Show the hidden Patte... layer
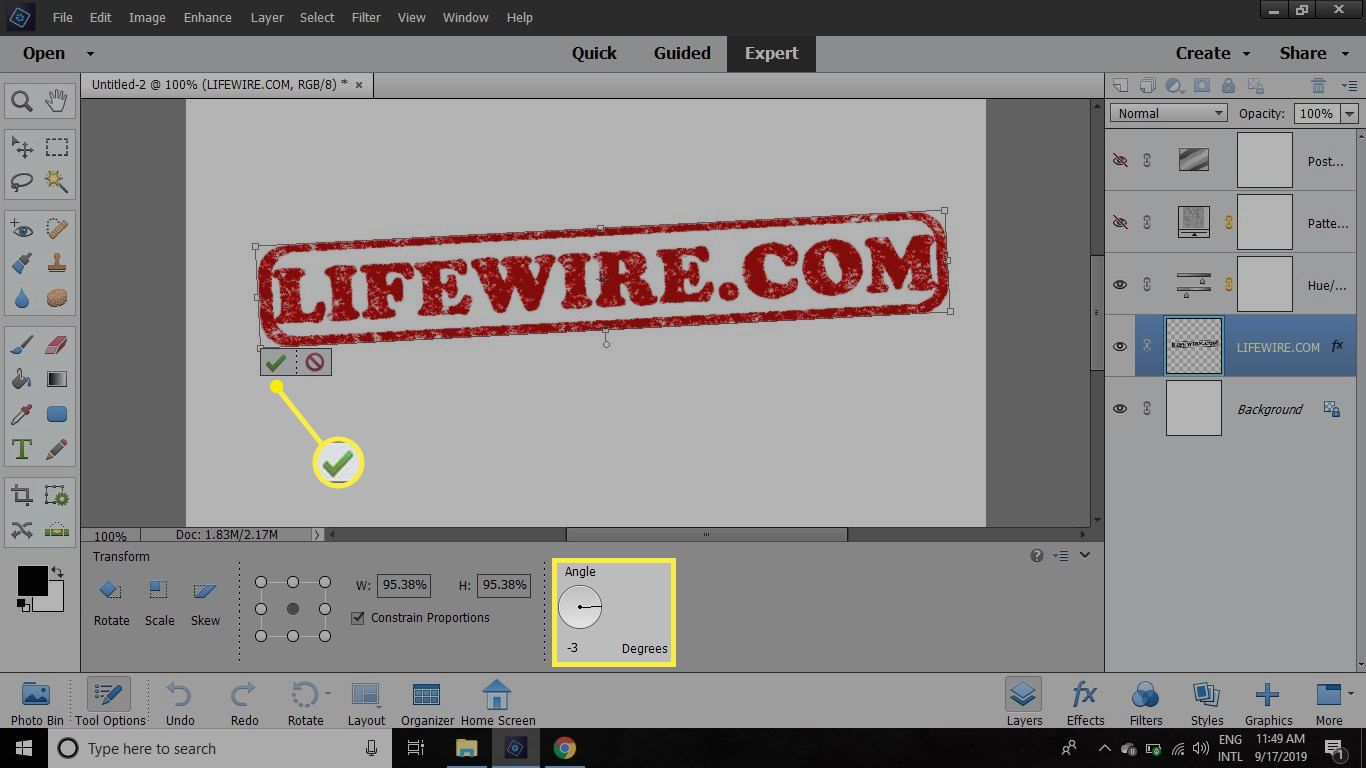This screenshot has height=768, width=1366. (1120, 222)
